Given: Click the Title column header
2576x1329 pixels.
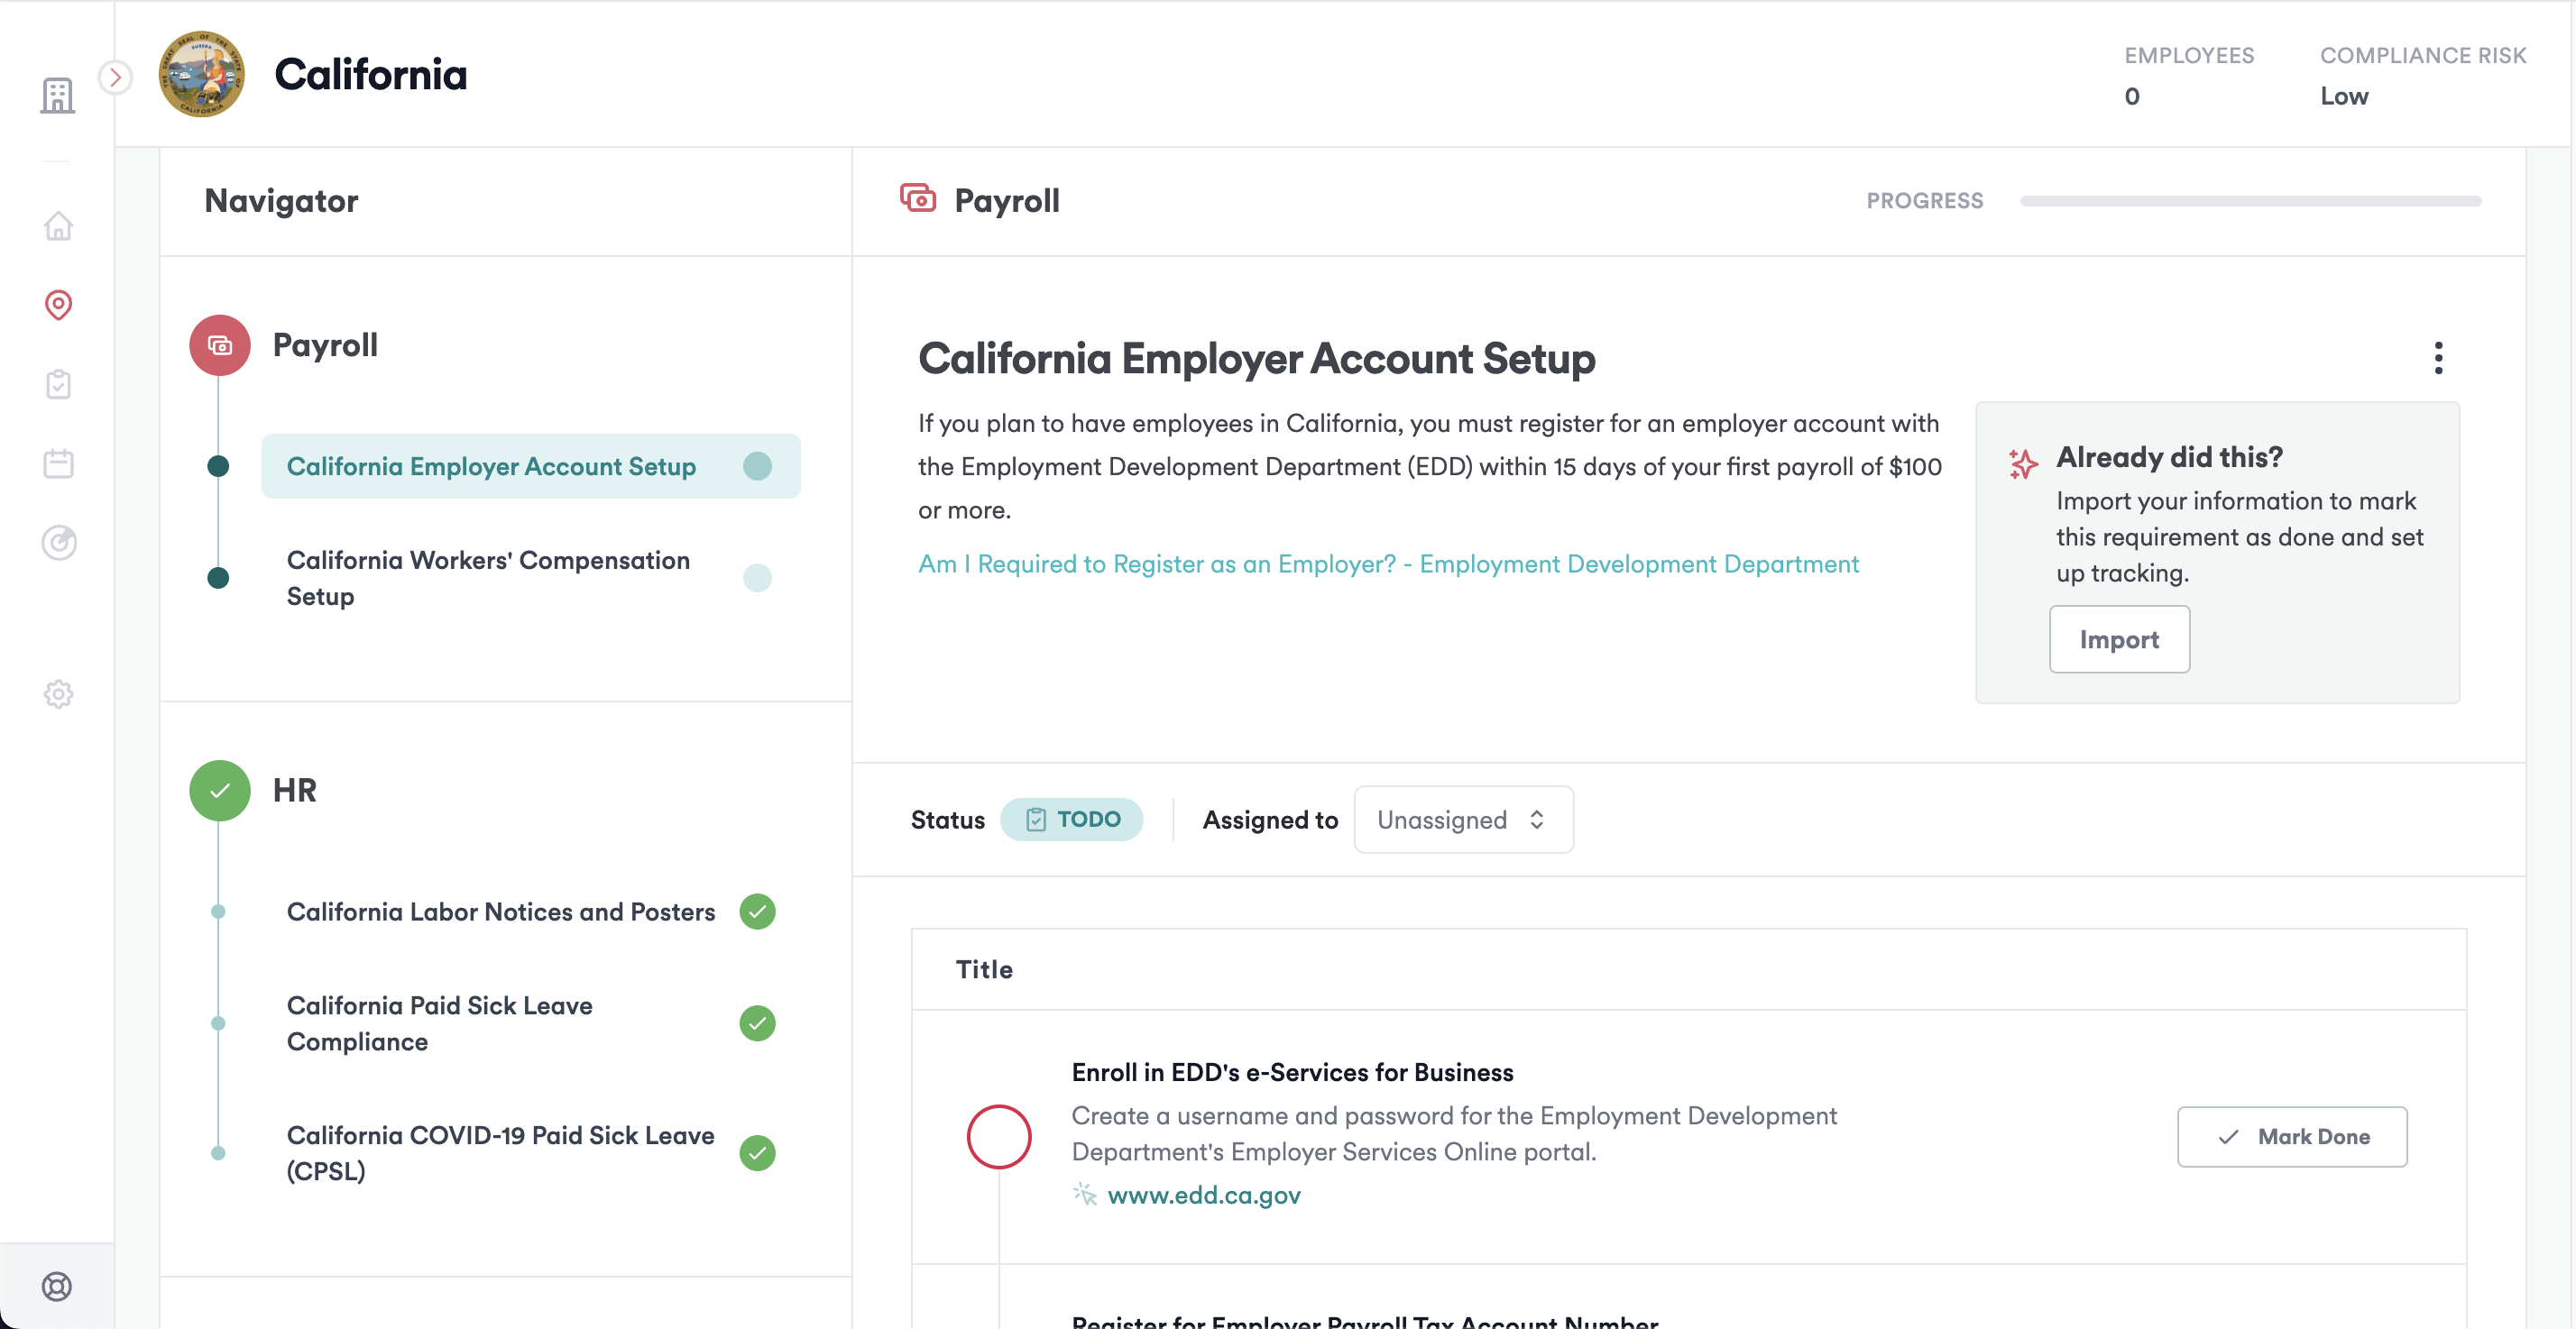Looking at the screenshot, I should [x=984, y=969].
